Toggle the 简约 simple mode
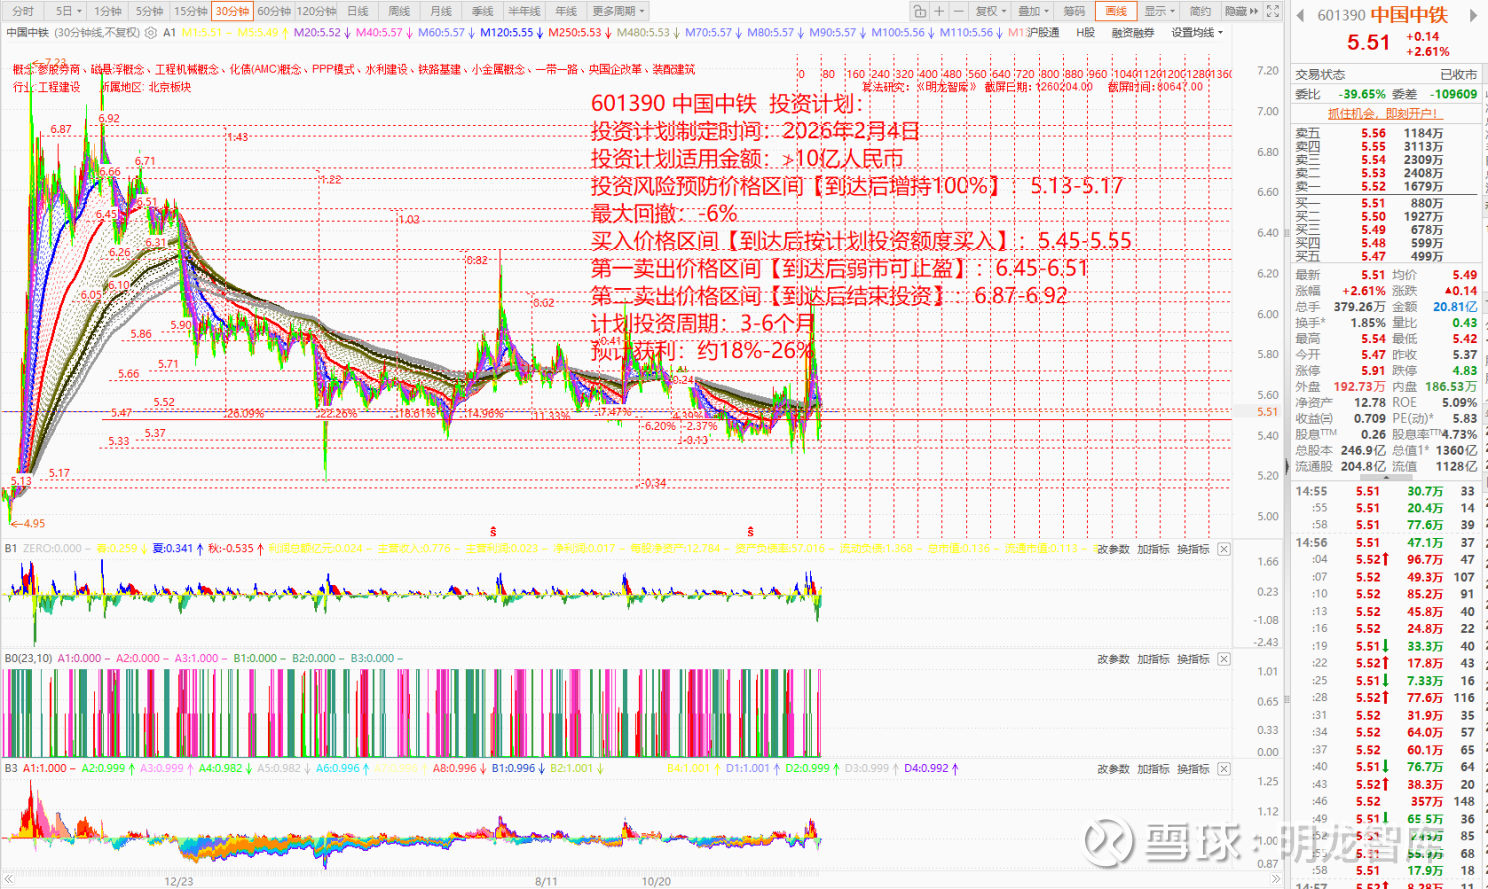The height and width of the screenshot is (889, 1488). pos(1200,11)
